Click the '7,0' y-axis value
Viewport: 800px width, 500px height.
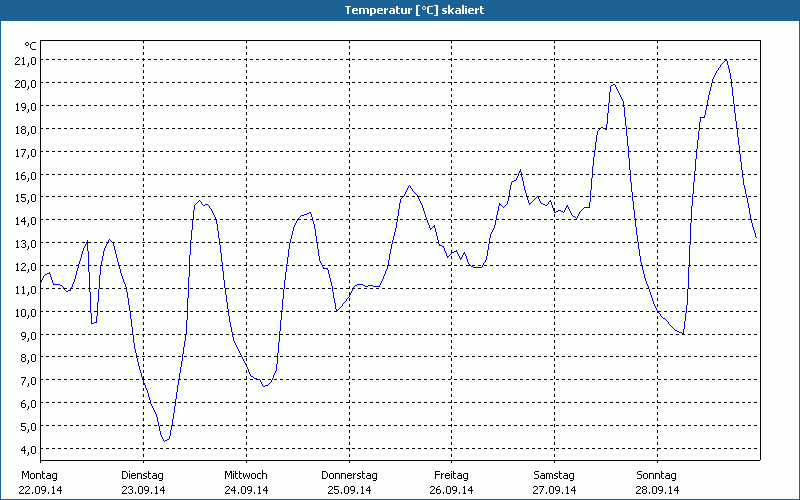[x=29, y=381]
